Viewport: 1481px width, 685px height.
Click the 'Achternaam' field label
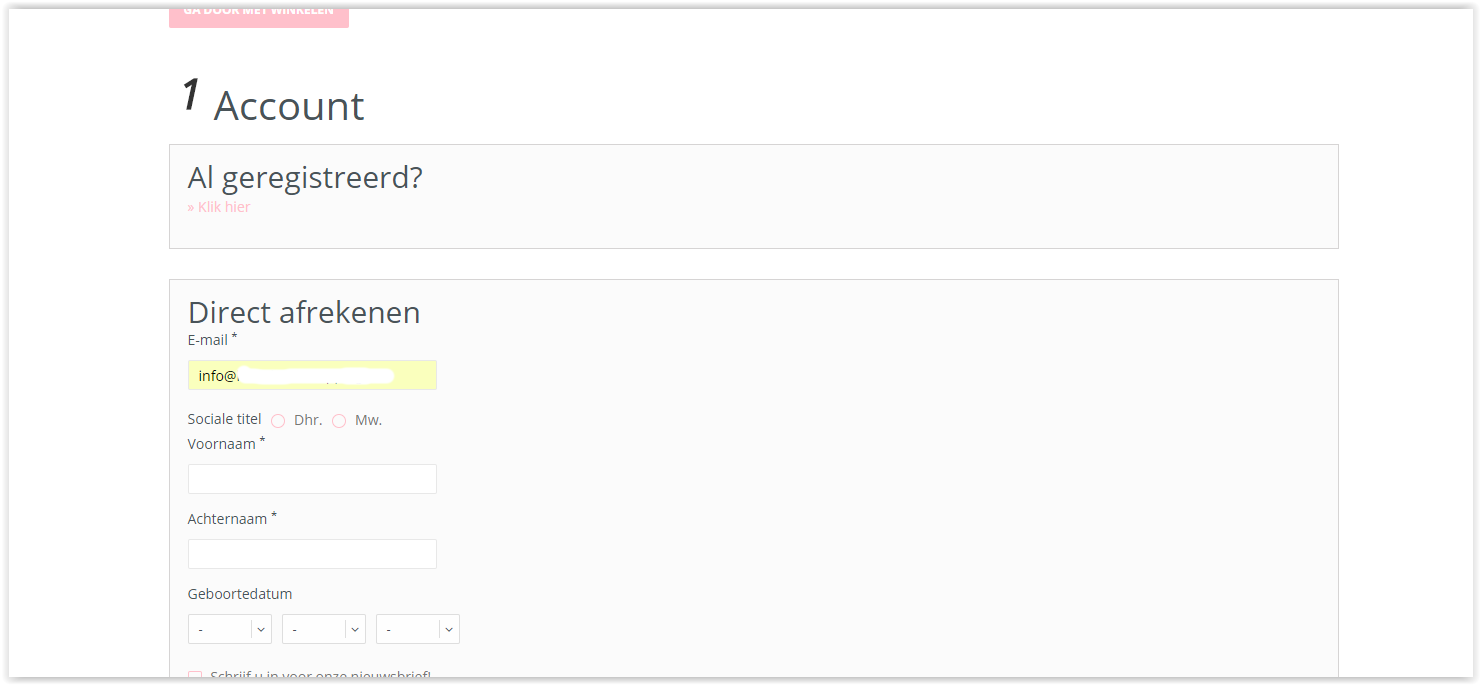coord(227,519)
